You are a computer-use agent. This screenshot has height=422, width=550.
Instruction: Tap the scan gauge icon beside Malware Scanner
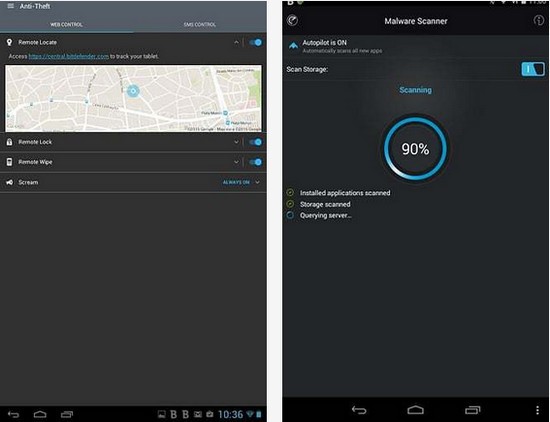293,20
